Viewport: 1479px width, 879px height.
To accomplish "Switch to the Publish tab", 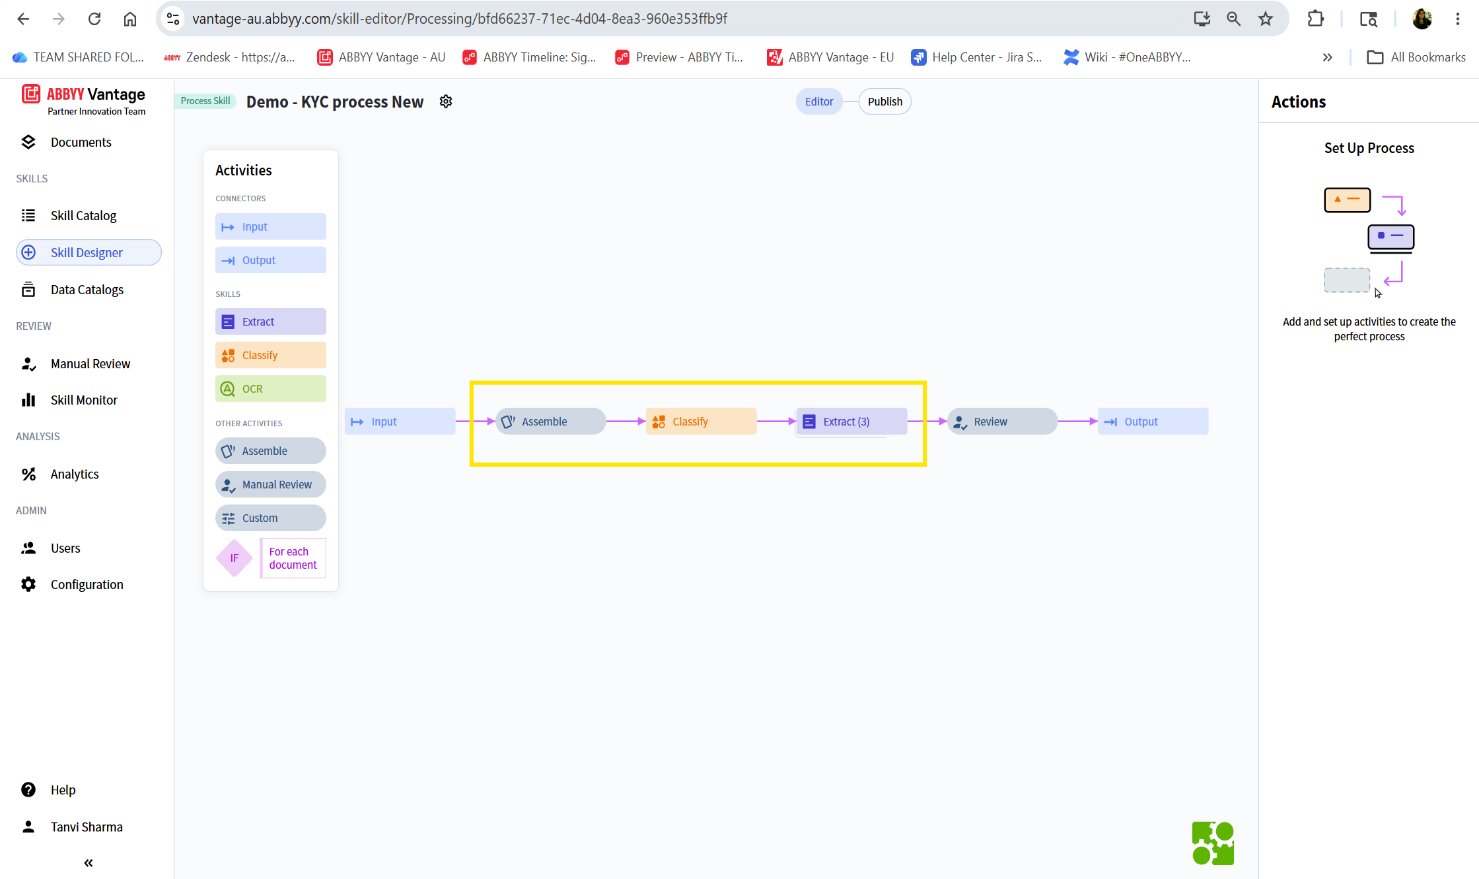I will coord(885,101).
